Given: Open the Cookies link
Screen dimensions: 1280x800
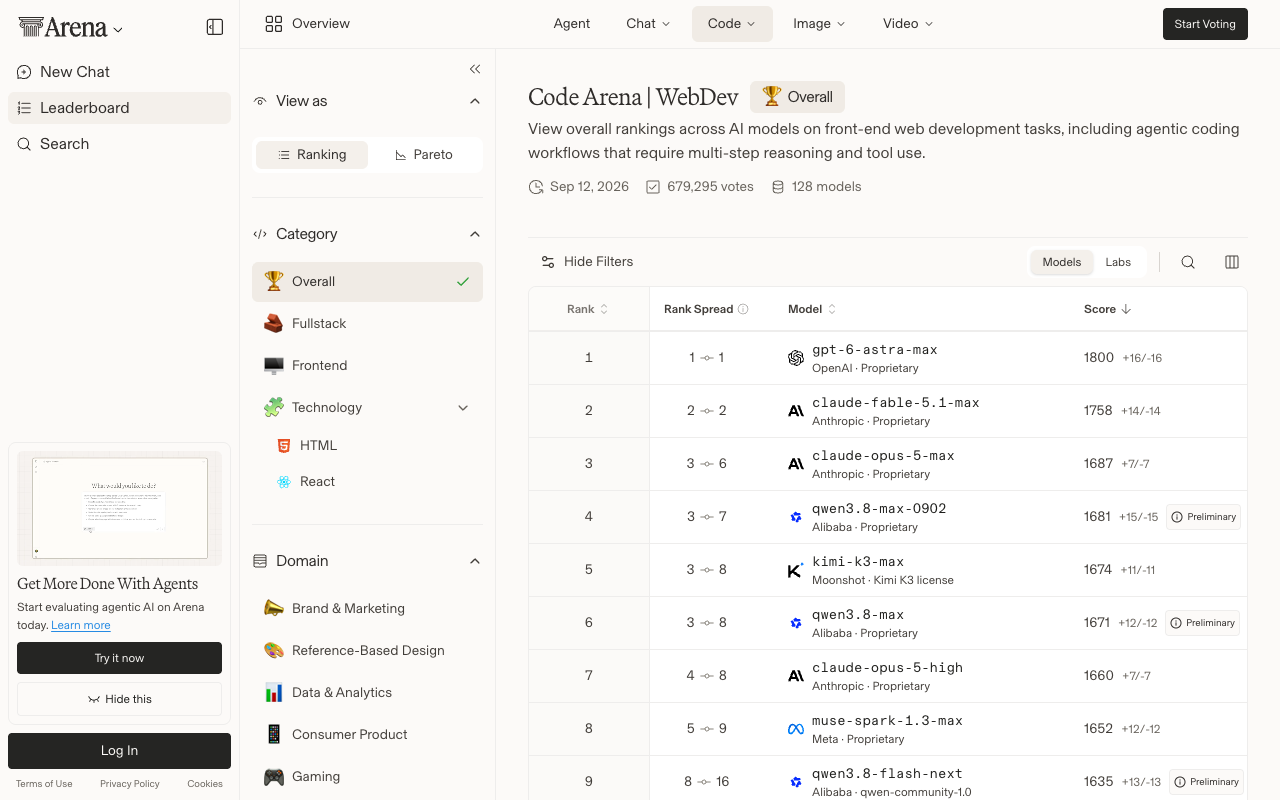Looking at the screenshot, I should pyautogui.click(x=205, y=784).
